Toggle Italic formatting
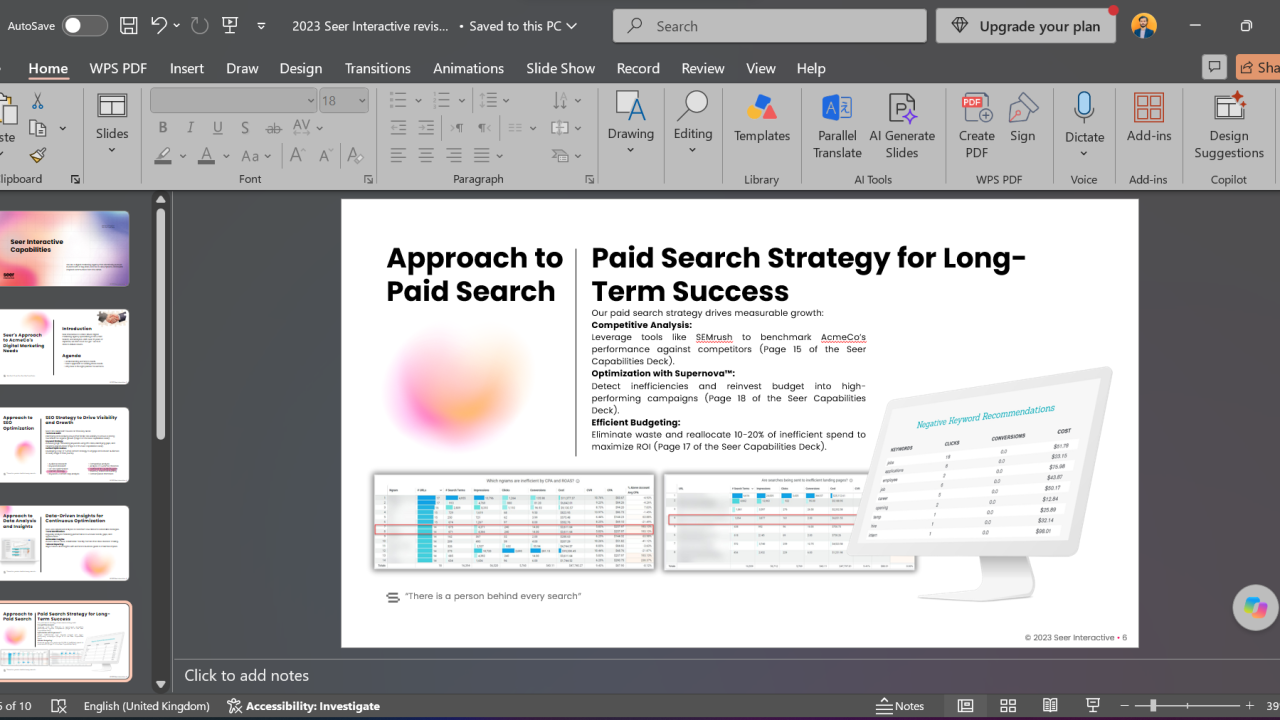The image size is (1280, 720). 190,128
